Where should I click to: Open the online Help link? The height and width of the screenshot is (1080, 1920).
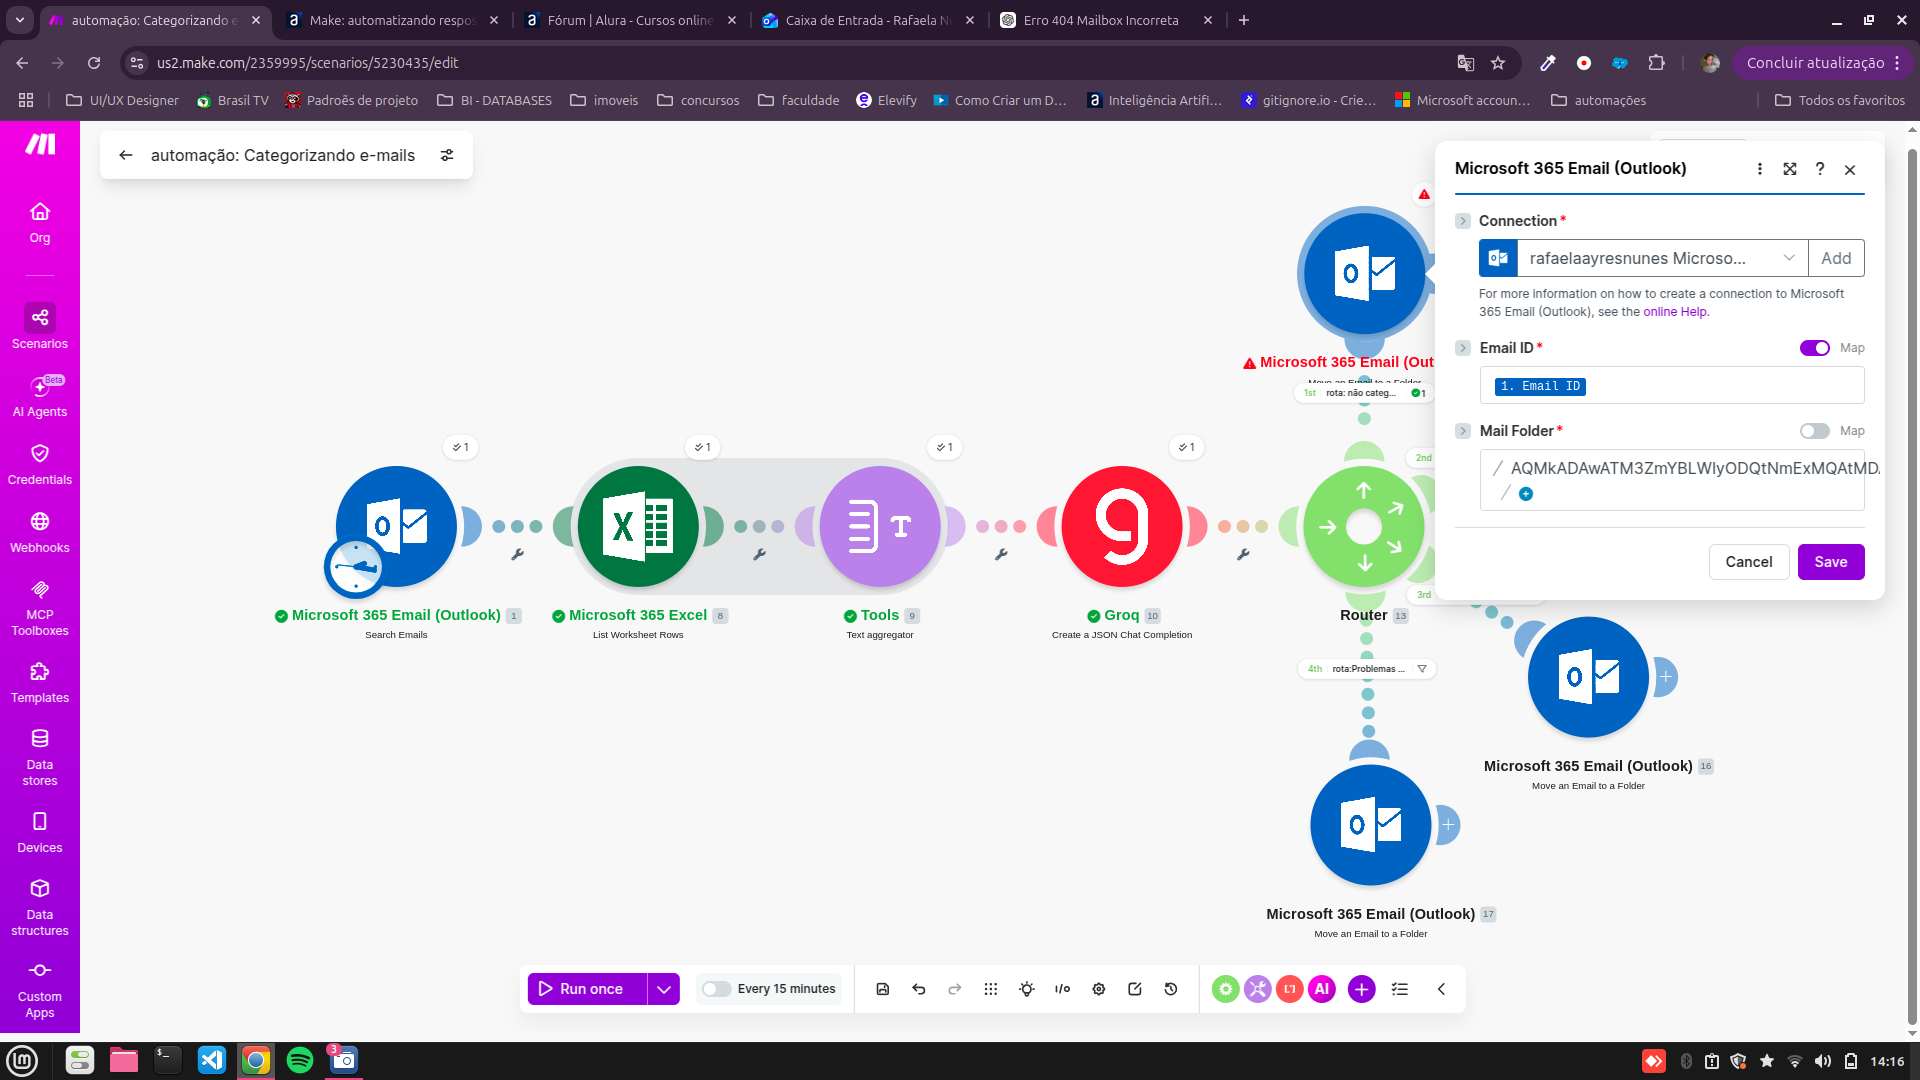[x=1675, y=312]
